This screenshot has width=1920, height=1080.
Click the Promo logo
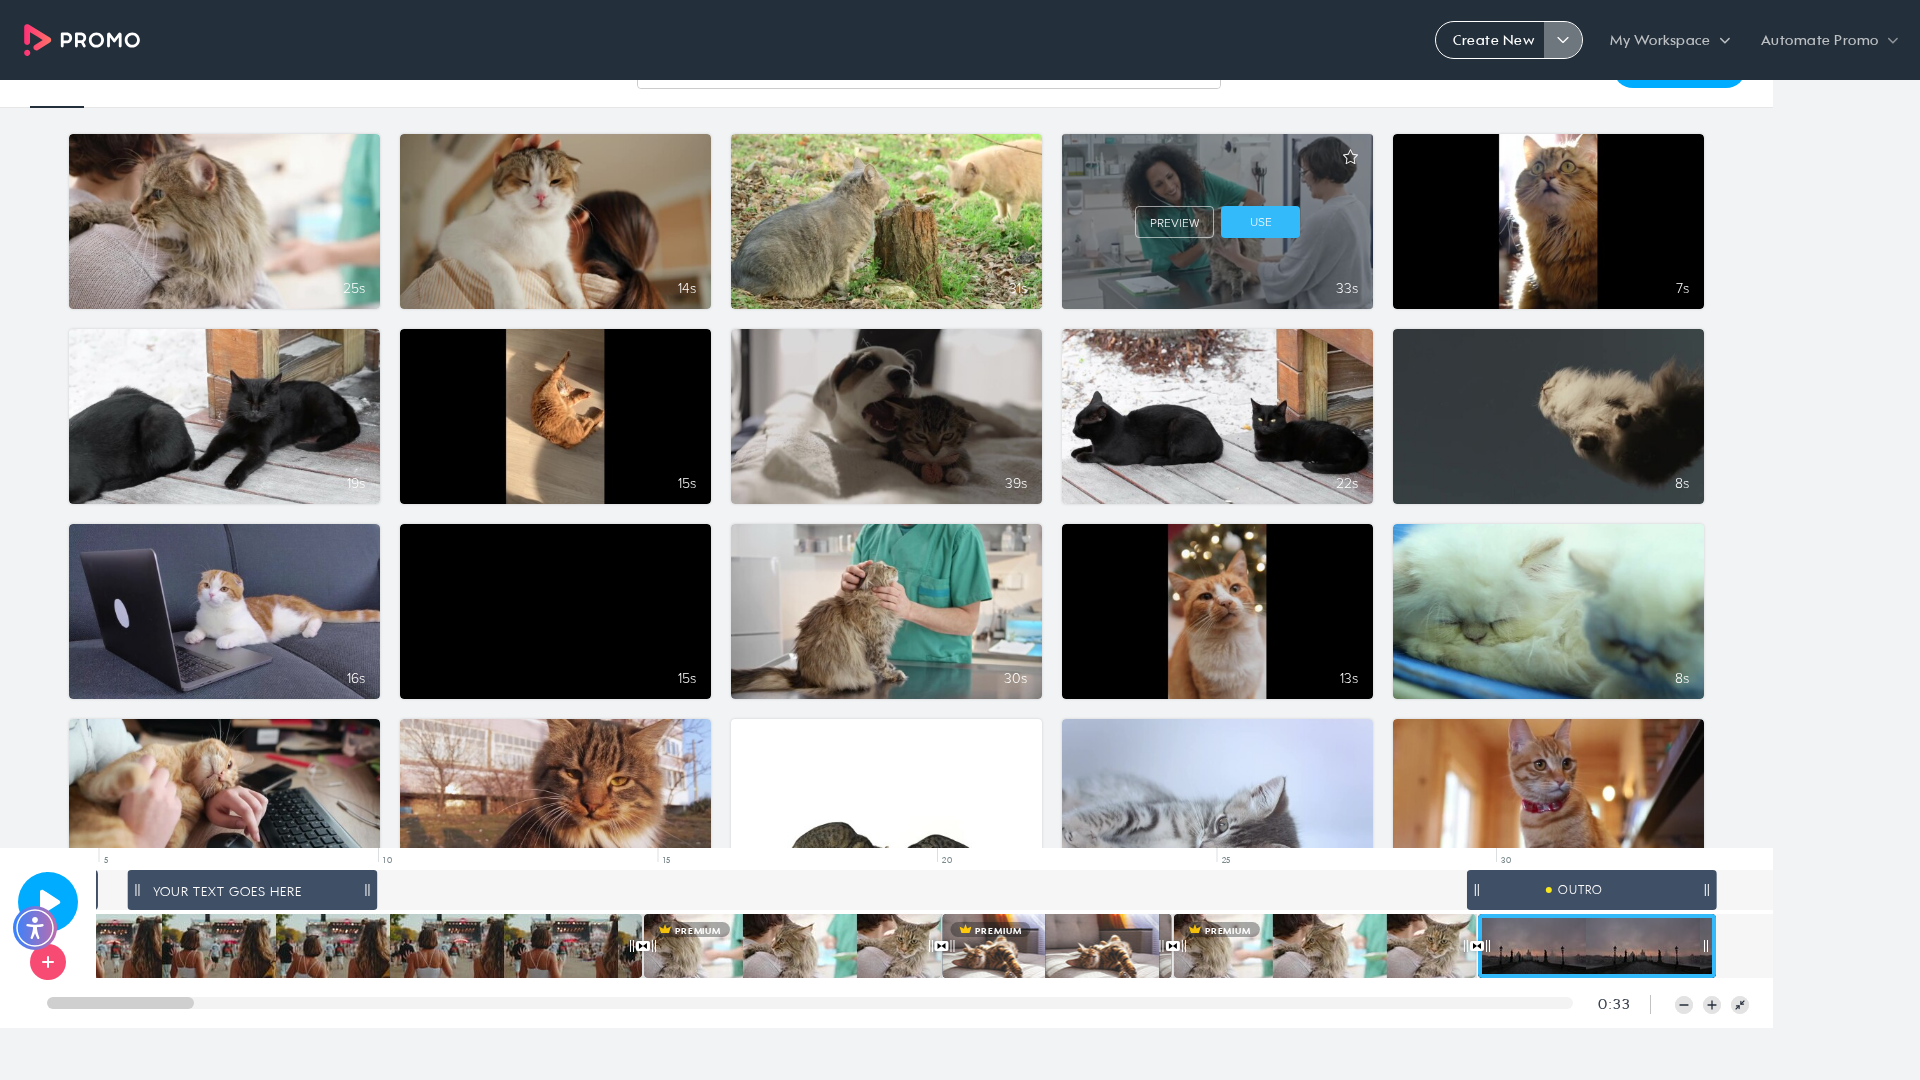coord(82,40)
